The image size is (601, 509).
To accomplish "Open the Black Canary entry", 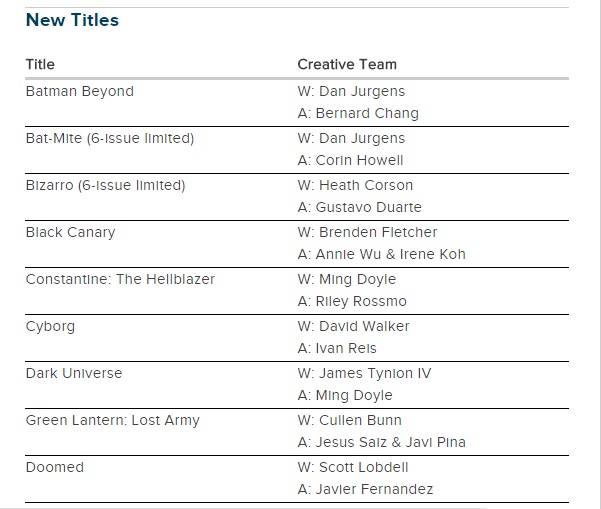I will click(70, 232).
